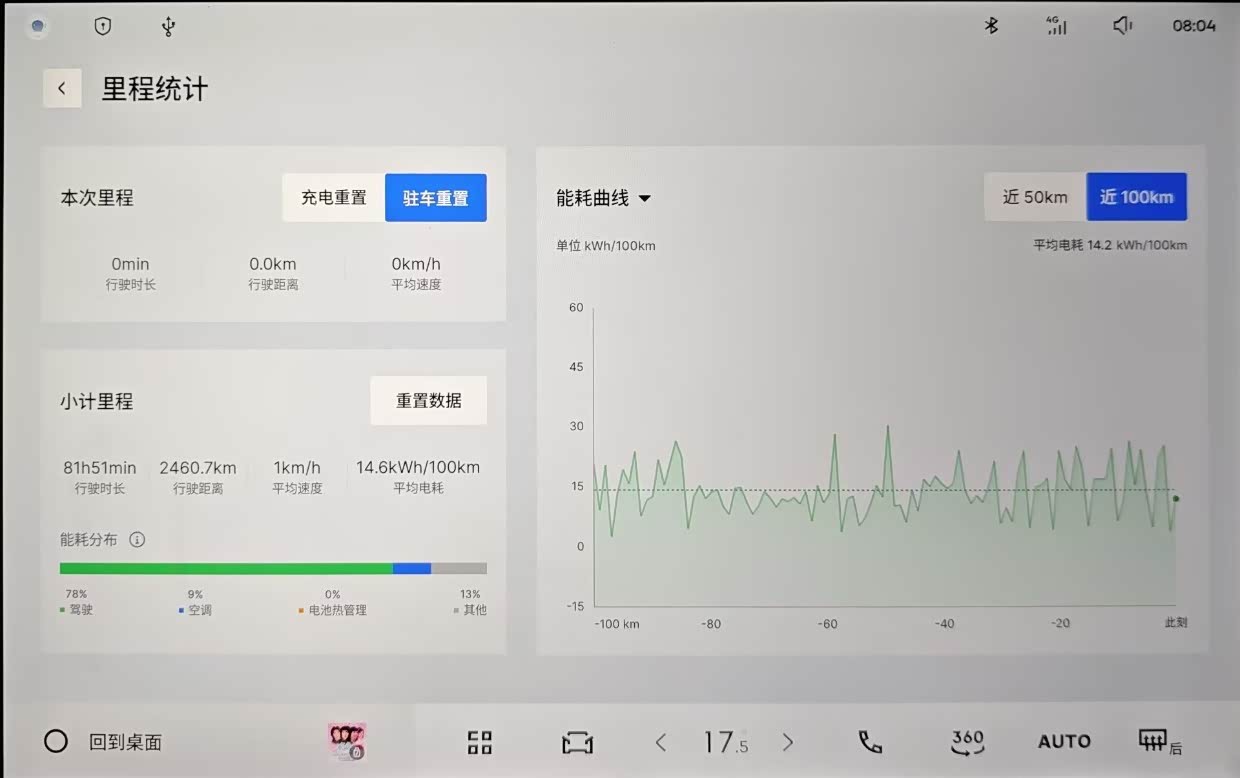Tap the 0min trip duration
This screenshot has height=778, width=1240.
click(130, 264)
